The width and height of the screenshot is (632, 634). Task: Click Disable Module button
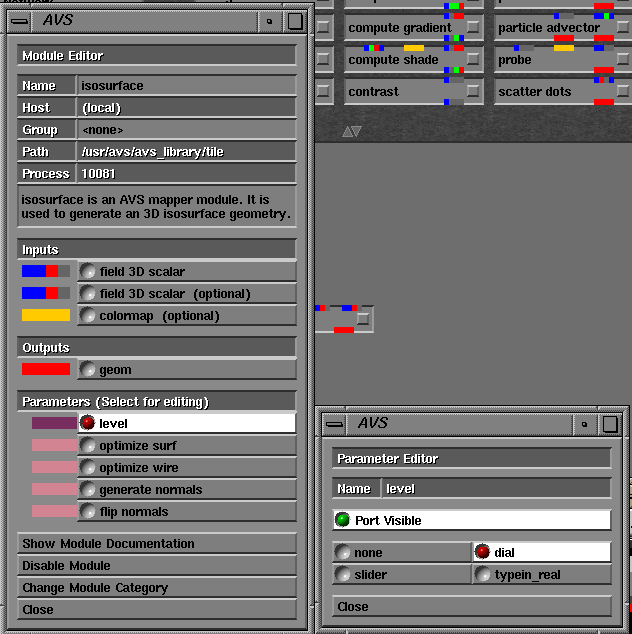tap(157, 565)
